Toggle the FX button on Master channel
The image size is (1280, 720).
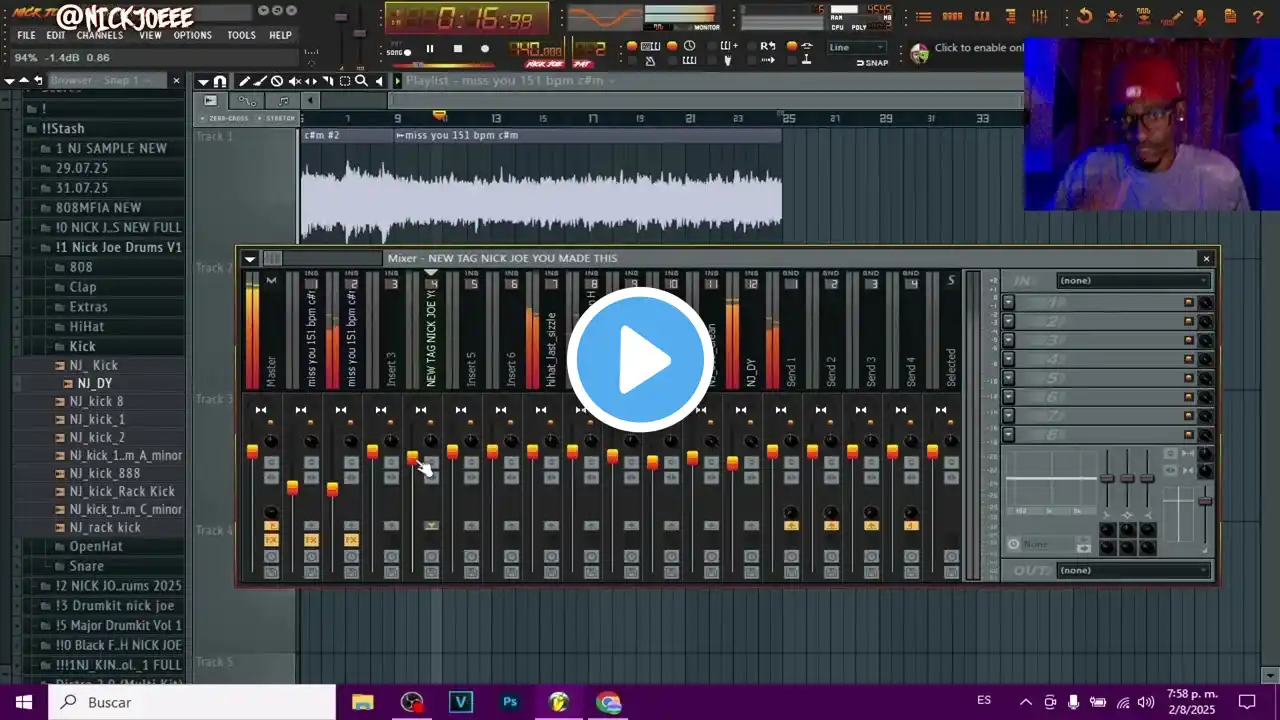point(271,540)
